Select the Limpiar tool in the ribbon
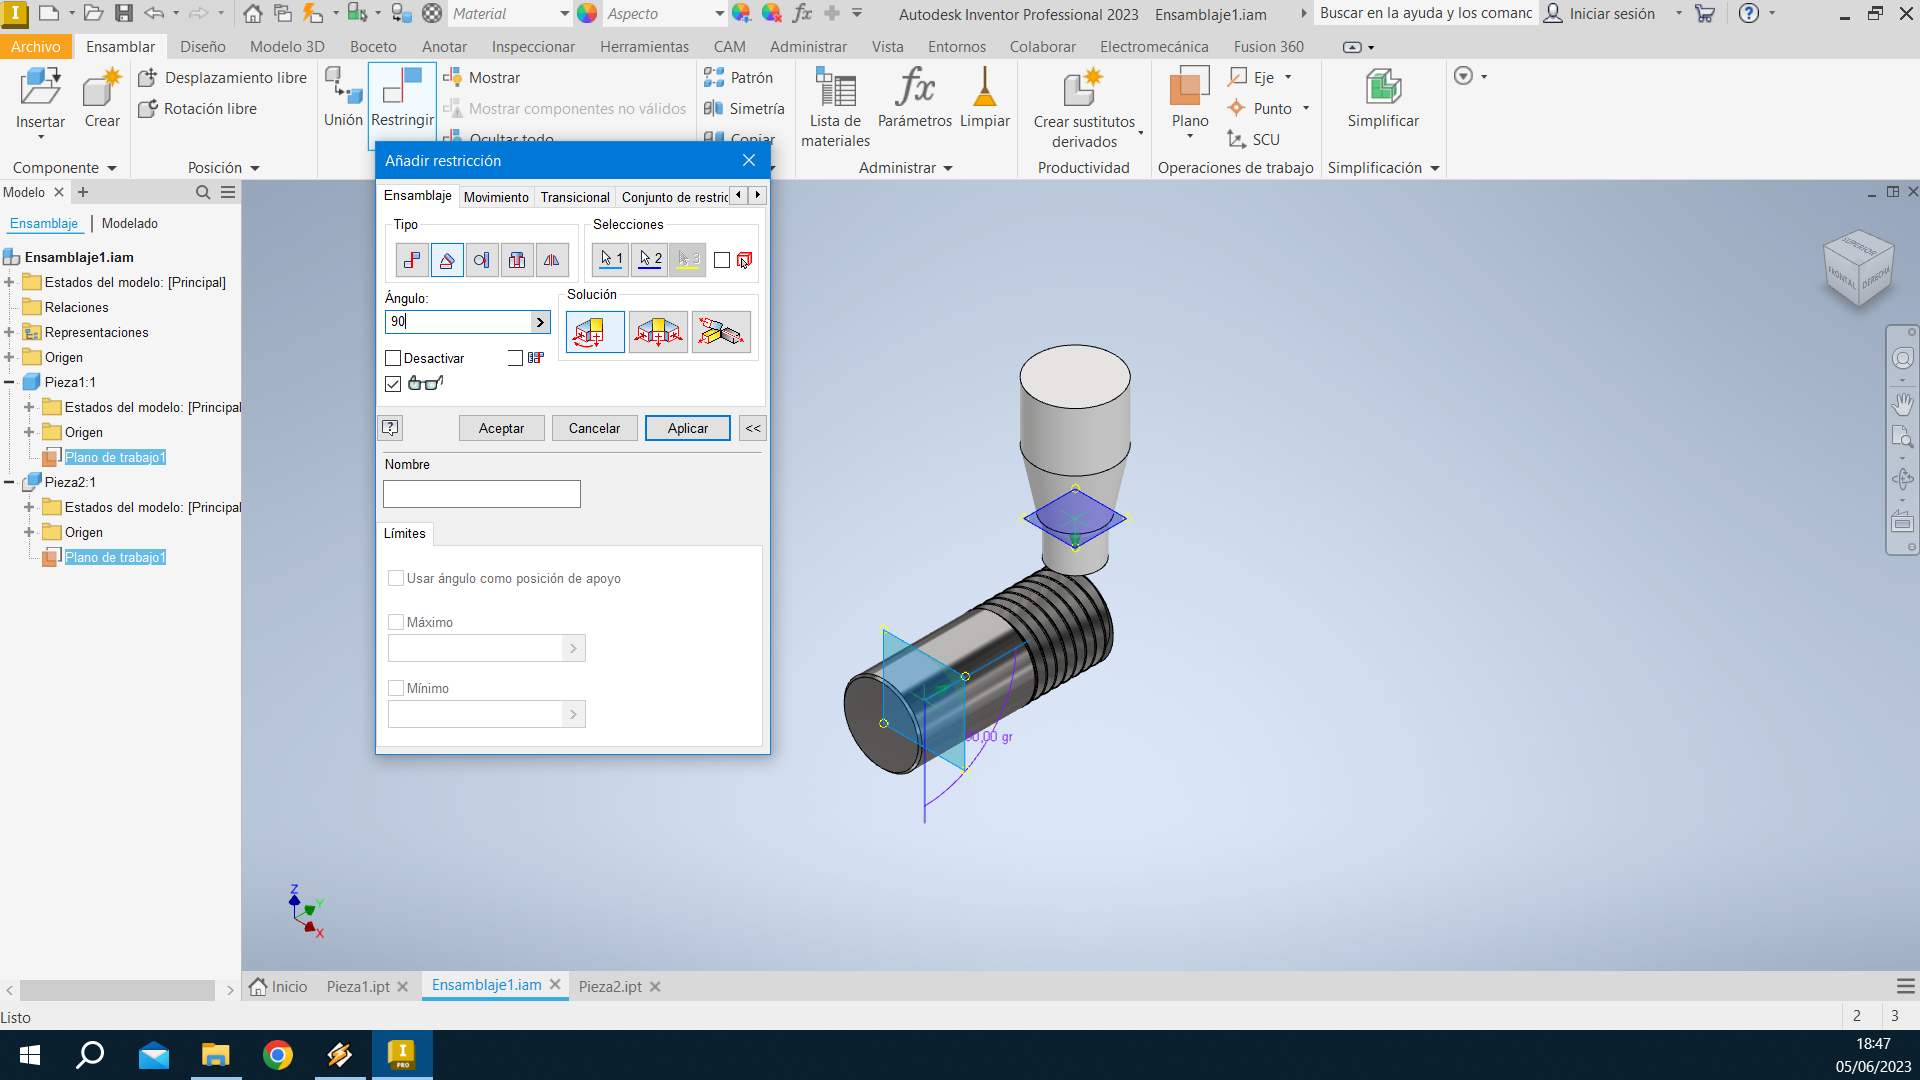 tap(984, 100)
